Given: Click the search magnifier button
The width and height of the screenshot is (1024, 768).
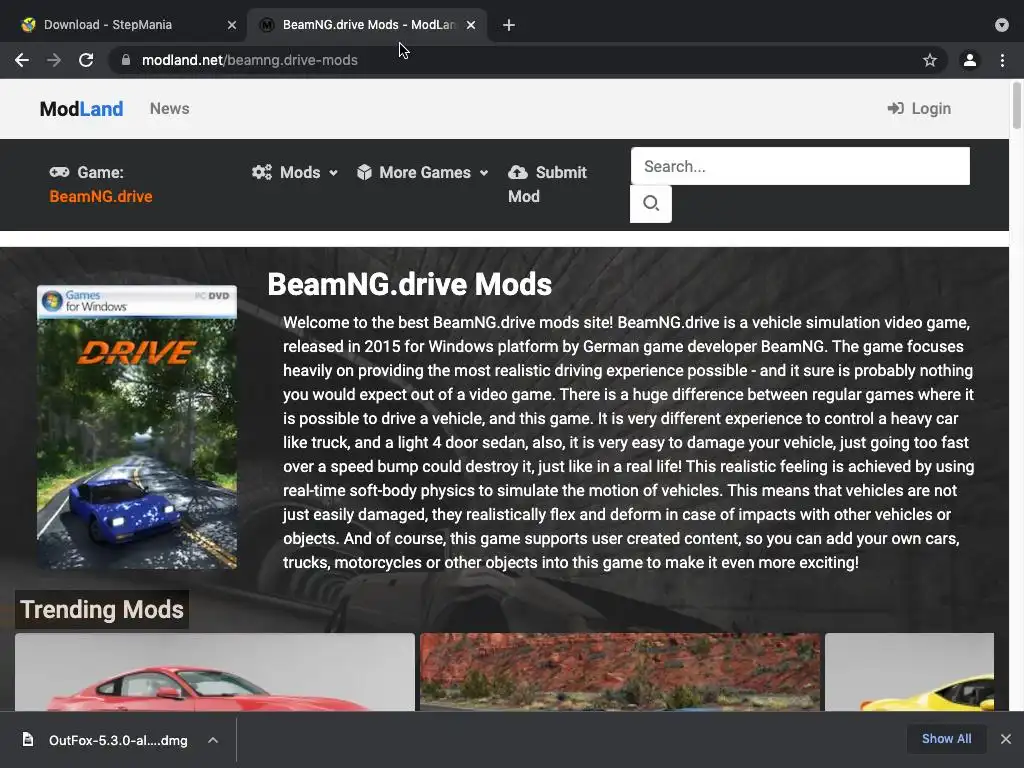Looking at the screenshot, I should click(x=650, y=204).
